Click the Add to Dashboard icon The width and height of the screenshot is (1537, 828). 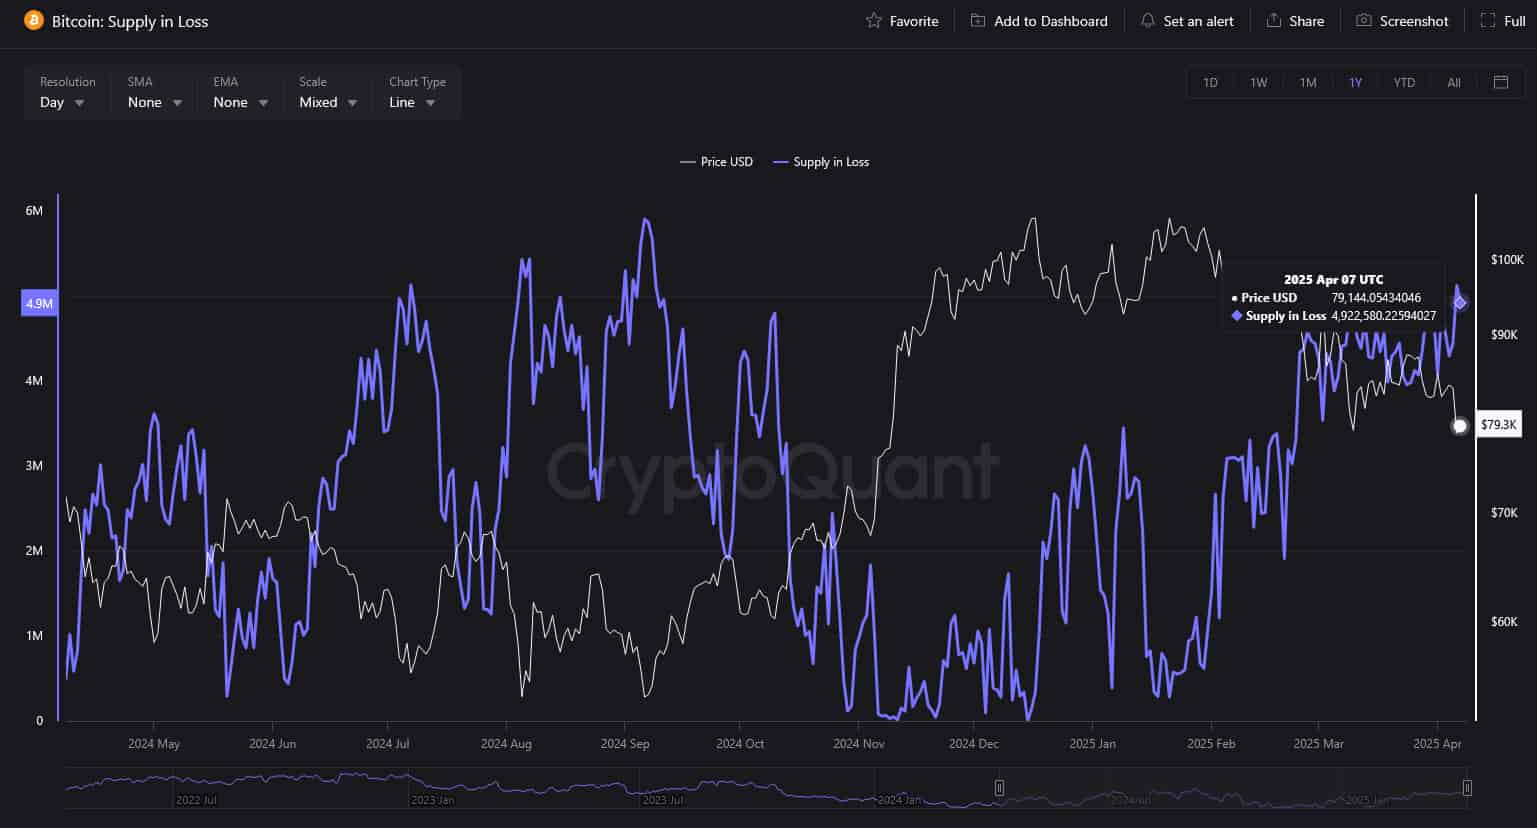(x=978, y=21)
